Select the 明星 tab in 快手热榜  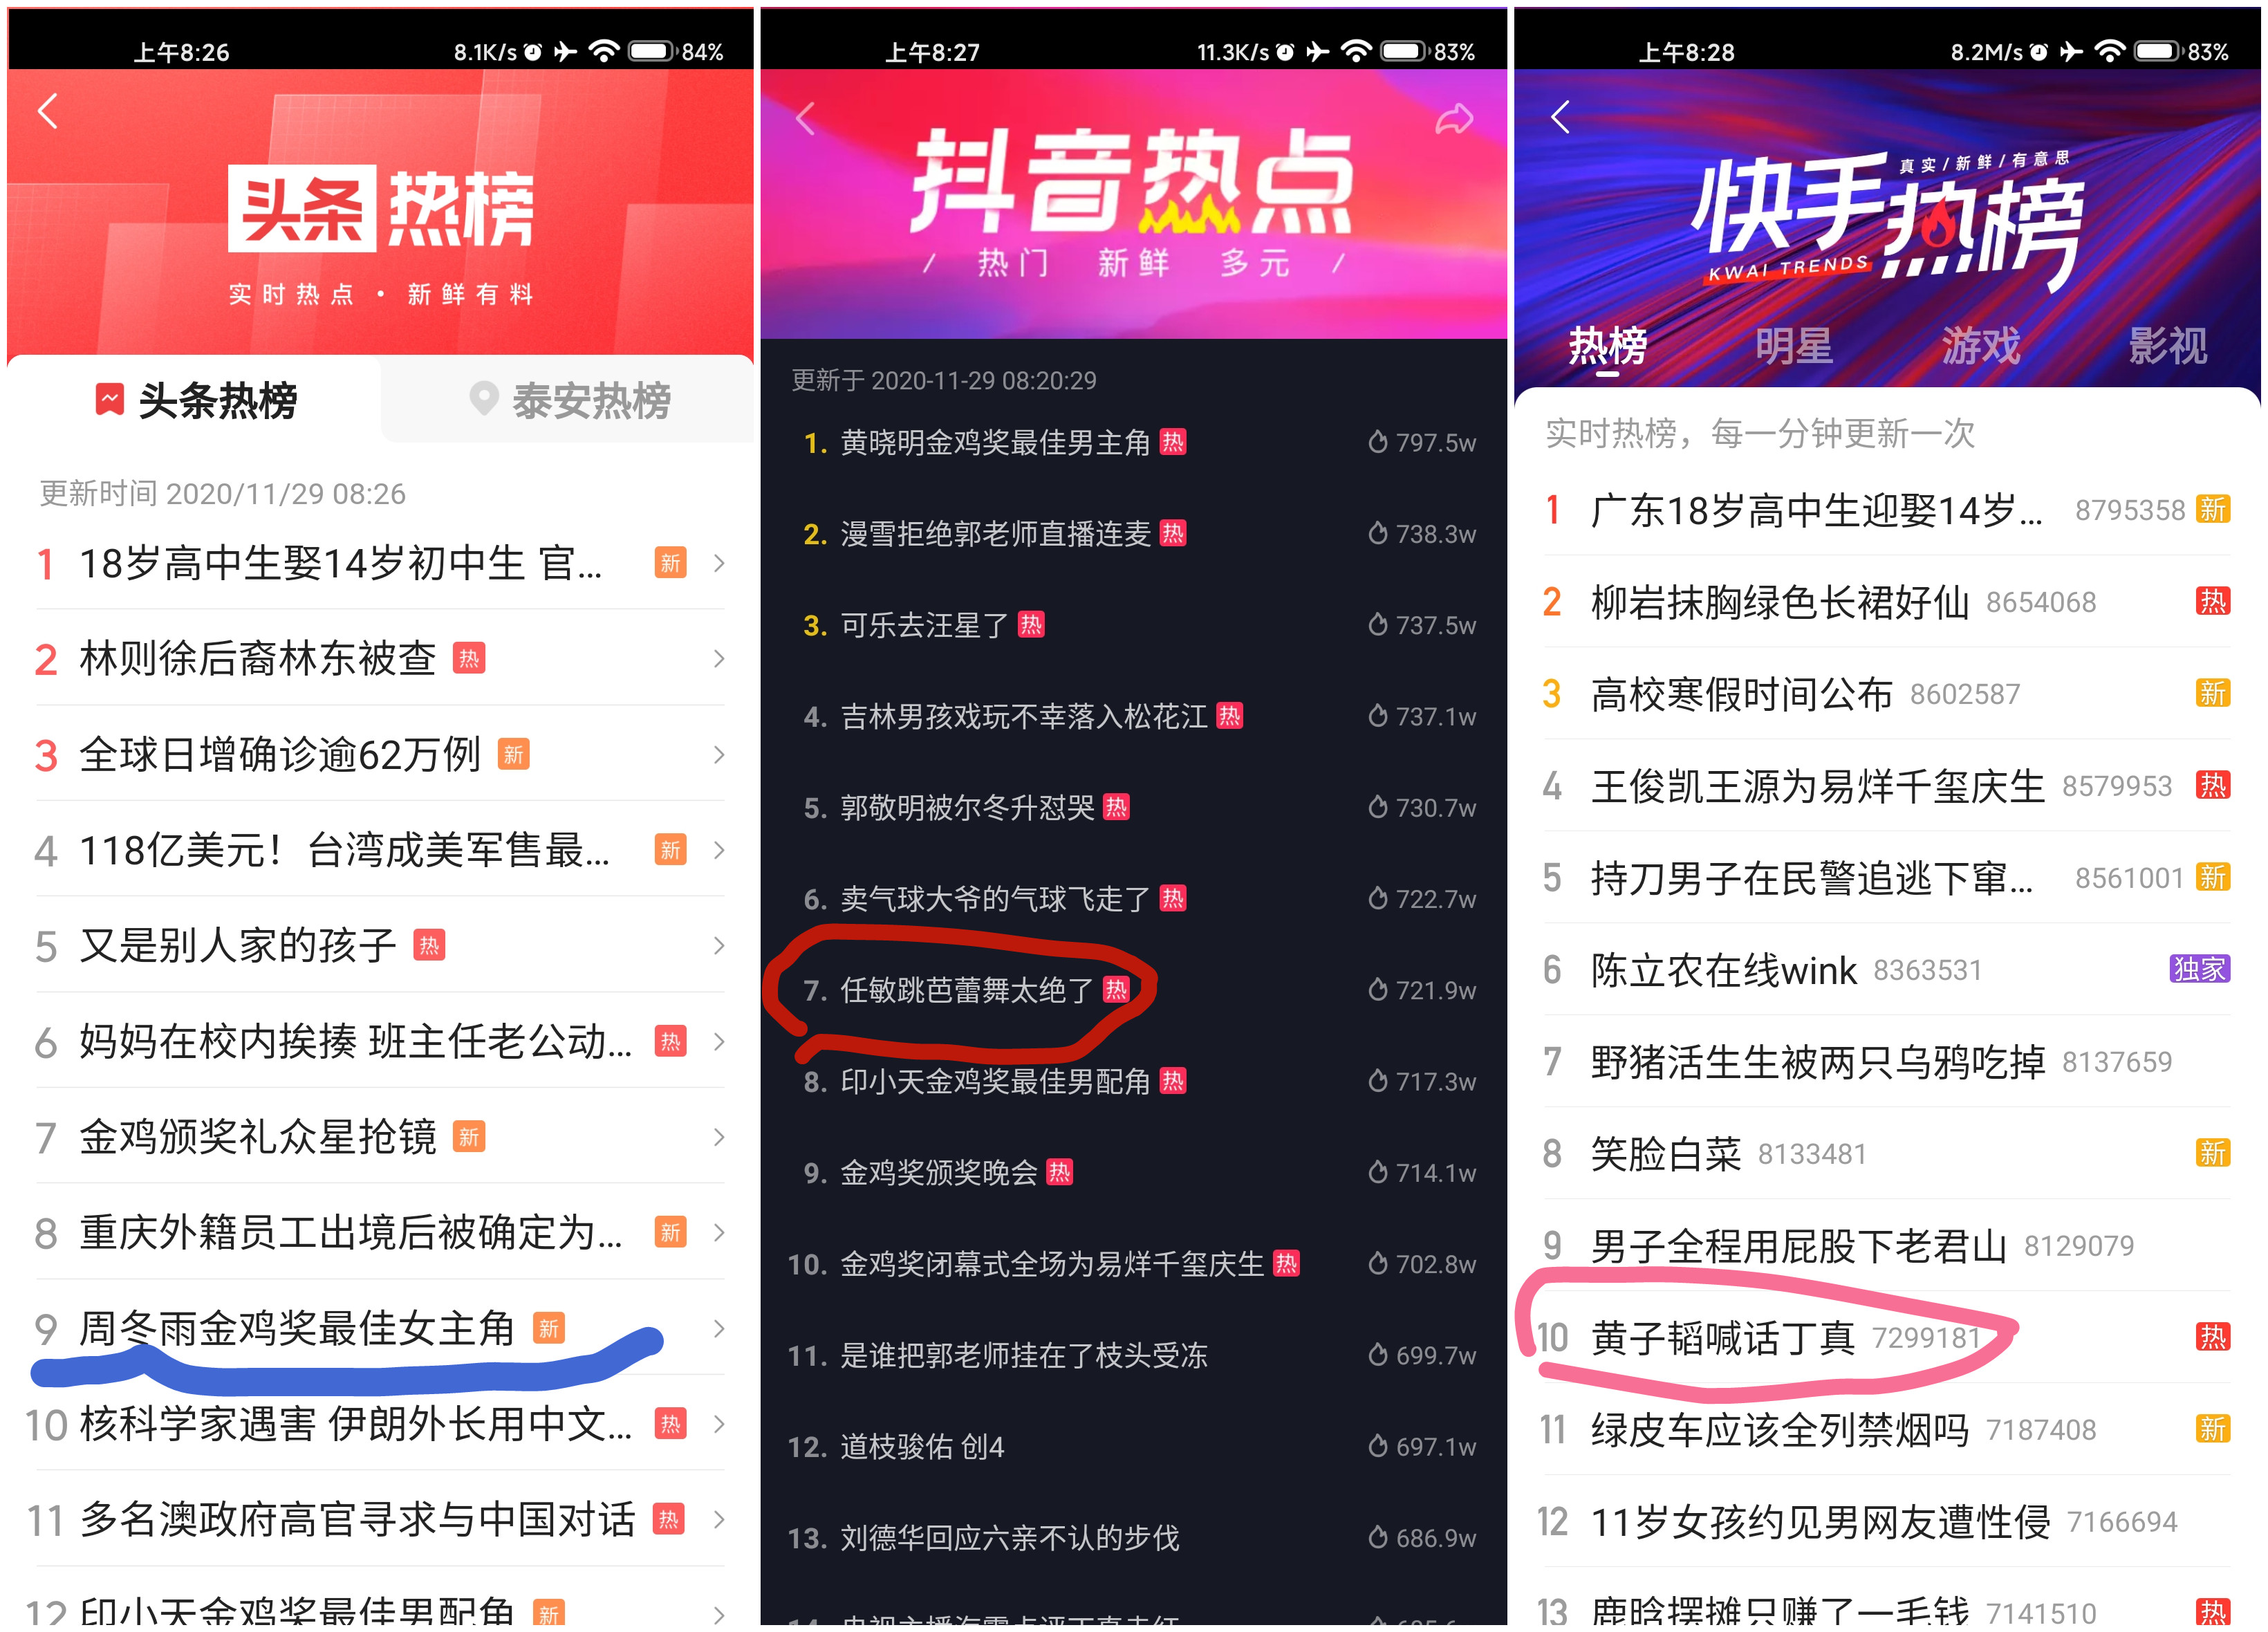[1794, 346]
